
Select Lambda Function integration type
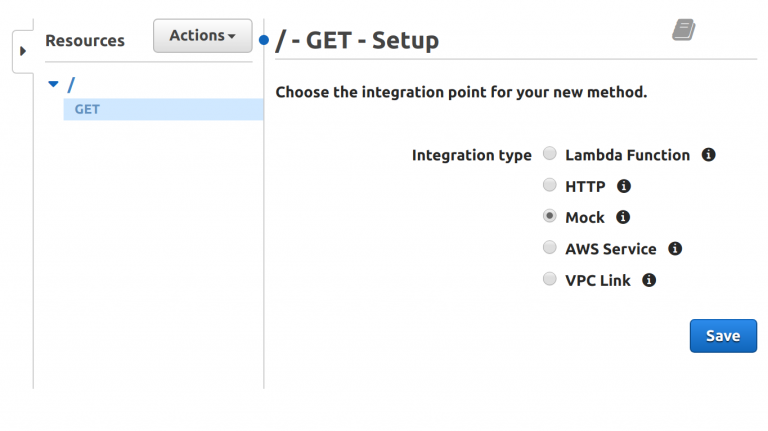550,154
